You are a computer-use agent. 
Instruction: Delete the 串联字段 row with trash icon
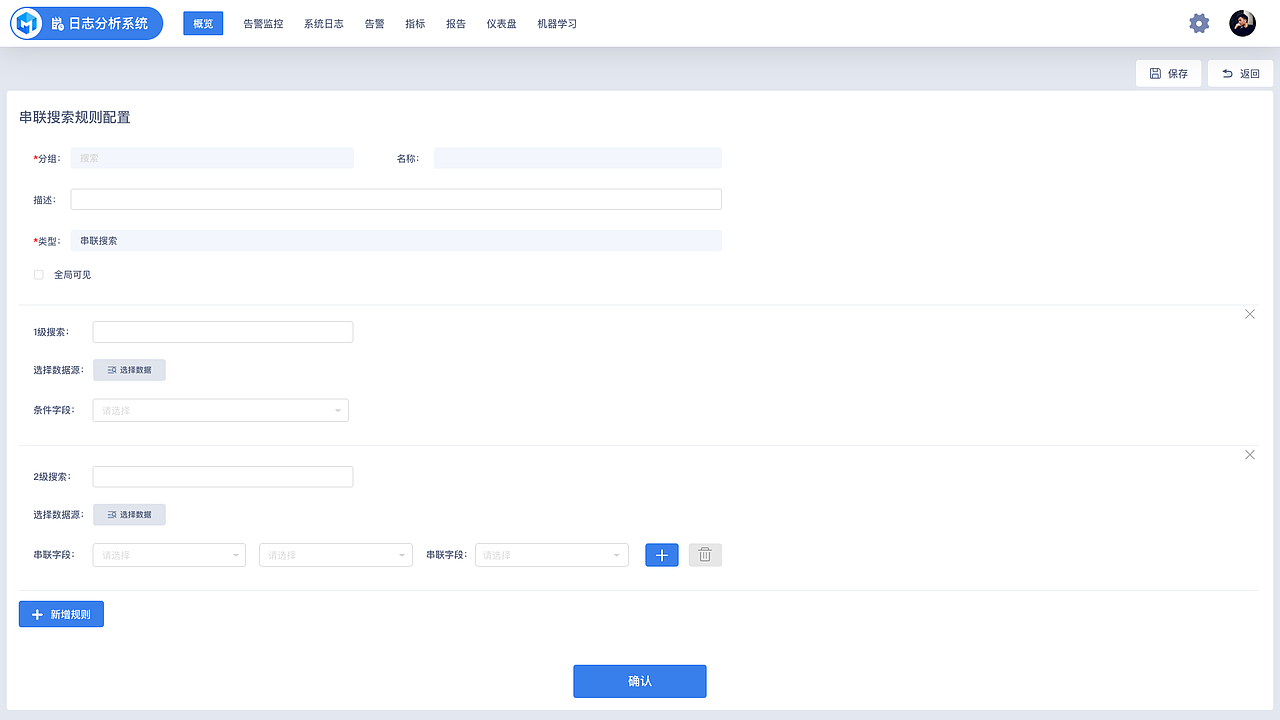point(705,555)
